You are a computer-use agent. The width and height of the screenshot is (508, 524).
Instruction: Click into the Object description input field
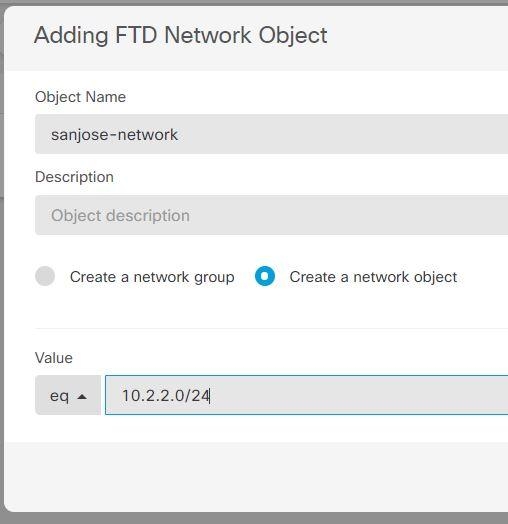click(271, 215)
